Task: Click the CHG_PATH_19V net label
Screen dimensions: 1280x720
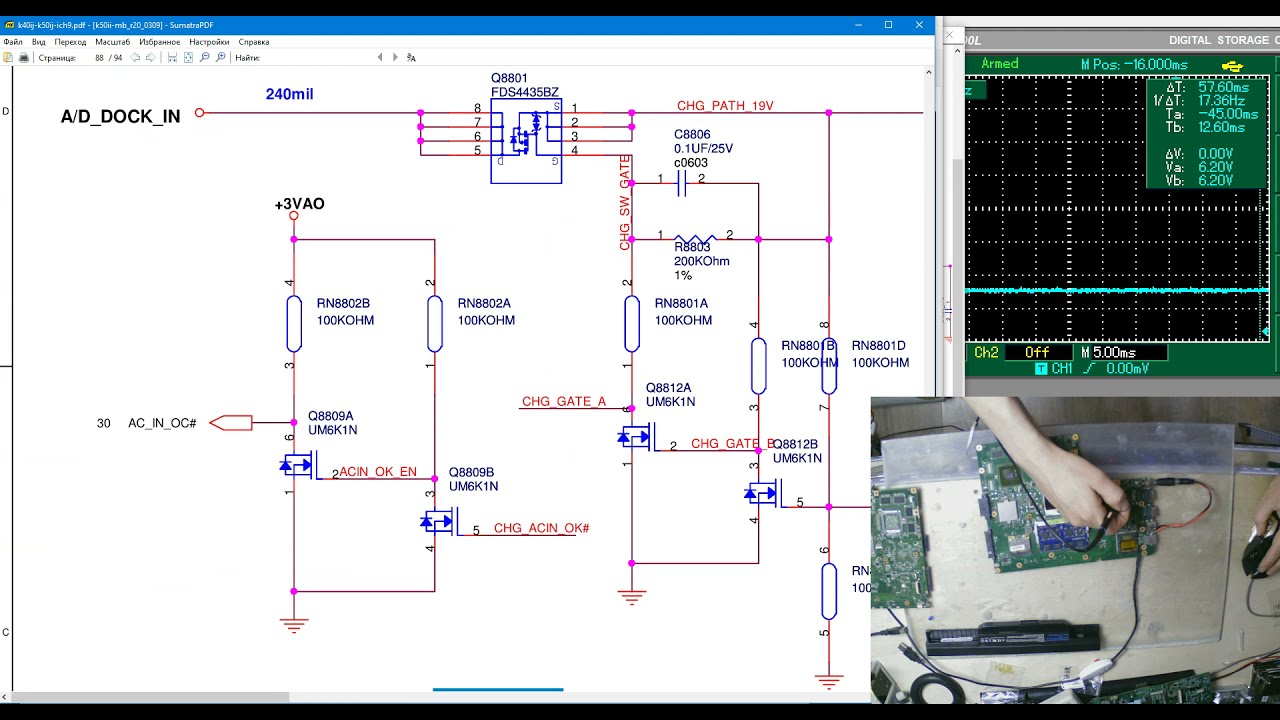Action: tap(725, 106)
